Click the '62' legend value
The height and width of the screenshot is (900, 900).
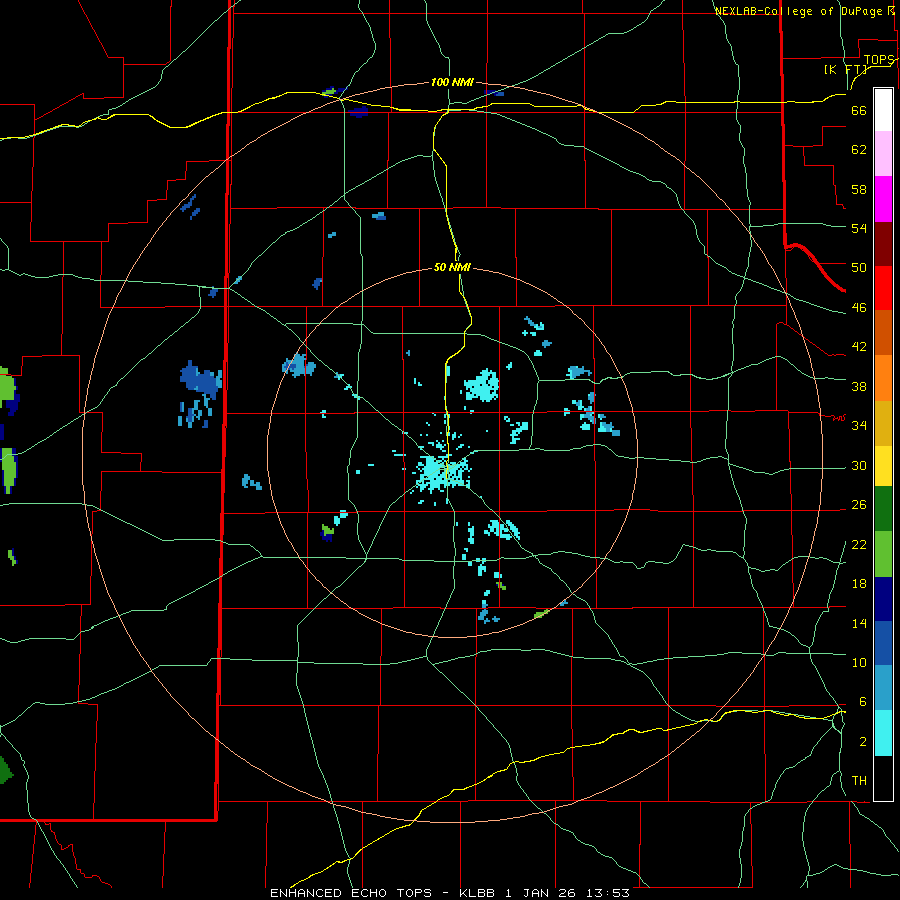(x=859, y=150)
